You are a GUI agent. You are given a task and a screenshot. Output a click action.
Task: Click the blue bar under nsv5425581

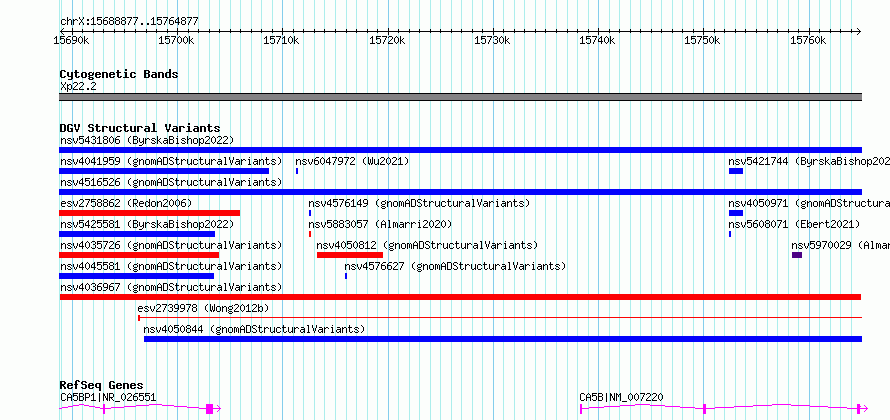pos(137,234)
